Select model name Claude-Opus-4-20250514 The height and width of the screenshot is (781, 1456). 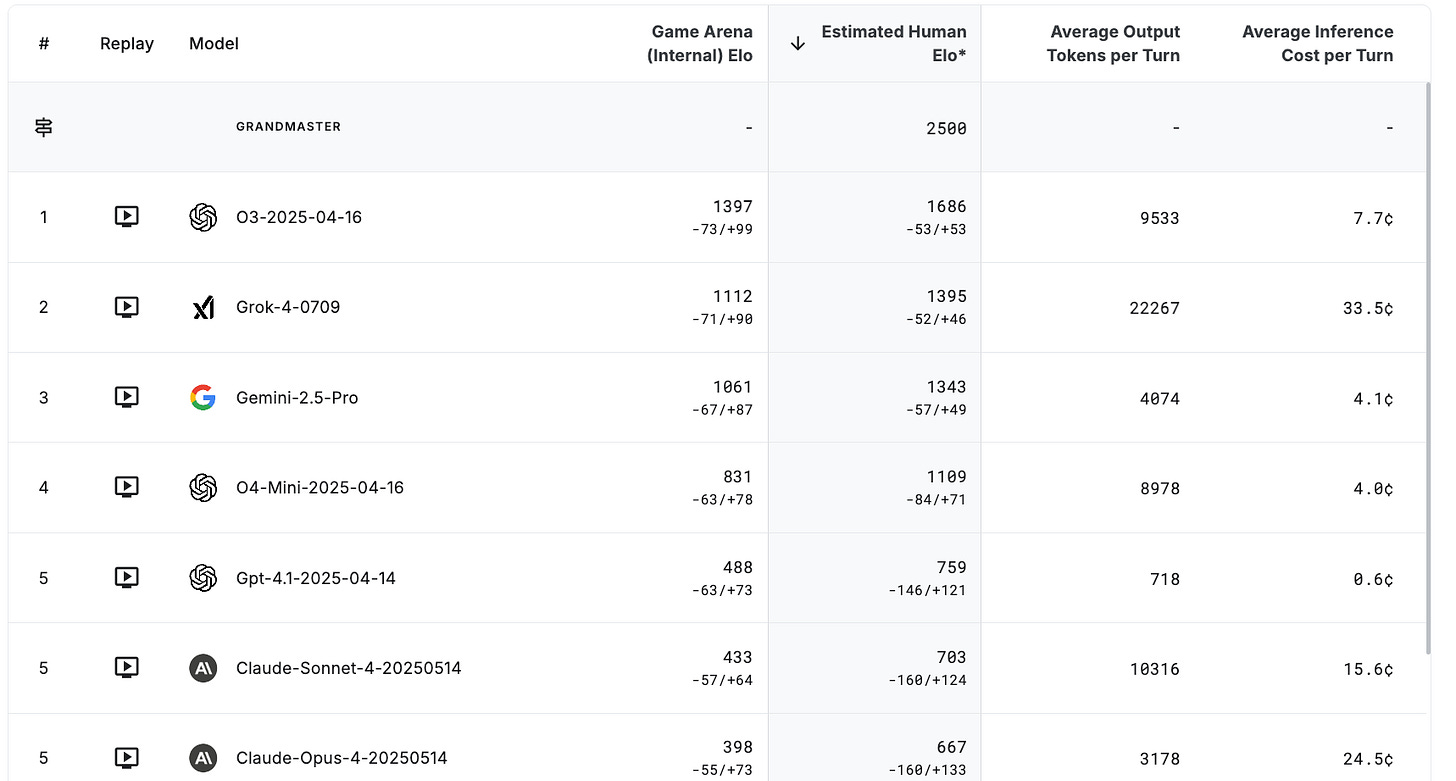(x=342, y=757)
